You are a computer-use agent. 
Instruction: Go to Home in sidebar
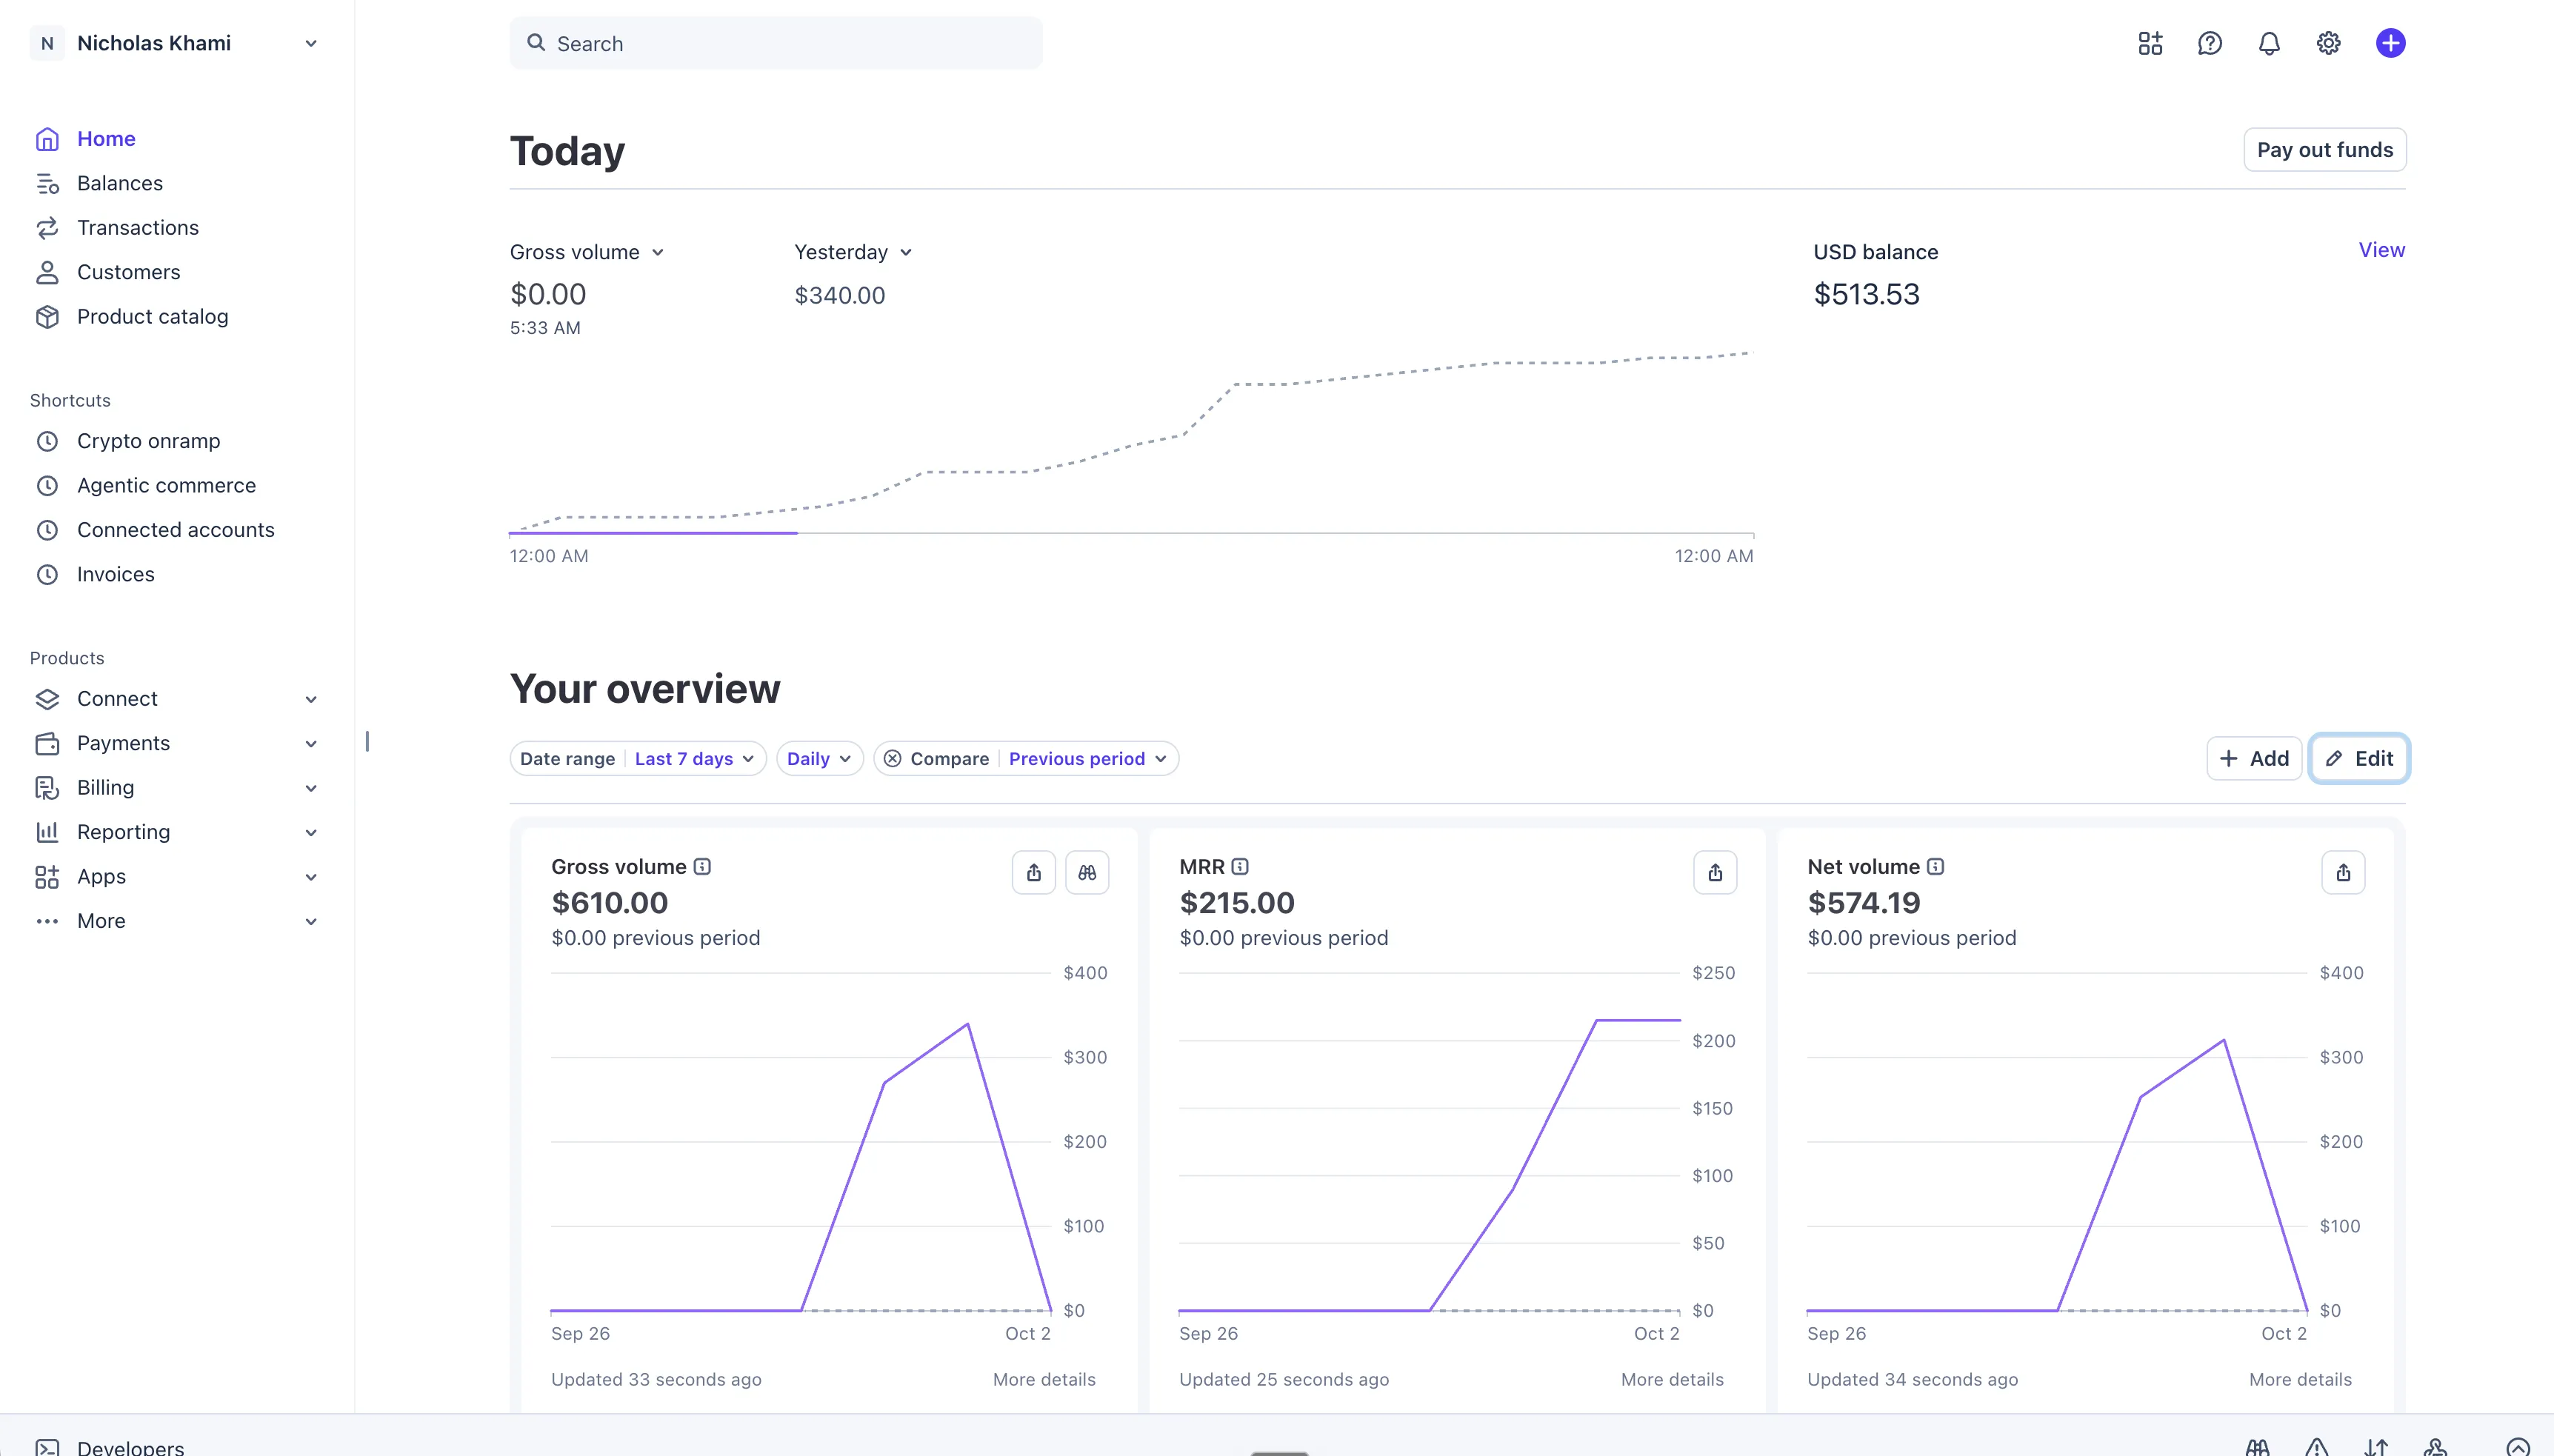pyautogui.click(x=106, y=139)
